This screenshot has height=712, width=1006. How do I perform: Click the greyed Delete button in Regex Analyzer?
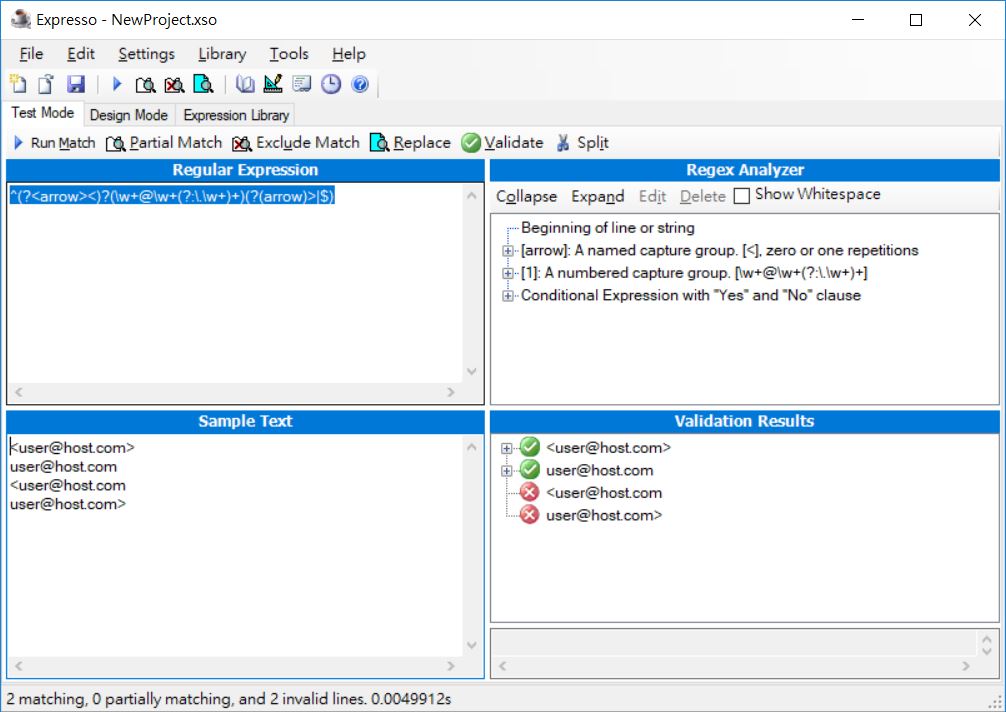703,196
